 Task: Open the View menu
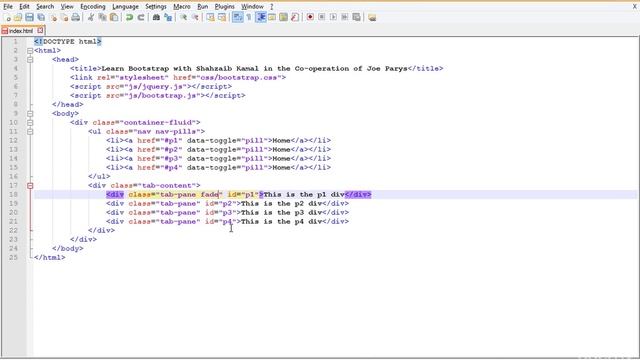(x=67, y=7)
